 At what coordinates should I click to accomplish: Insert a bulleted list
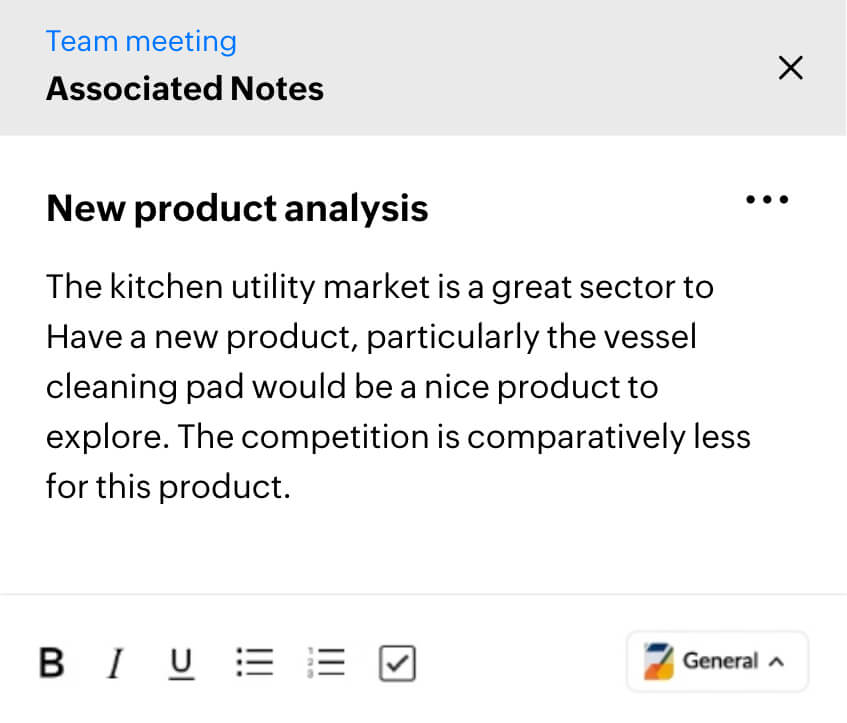[x=254, y=661]
